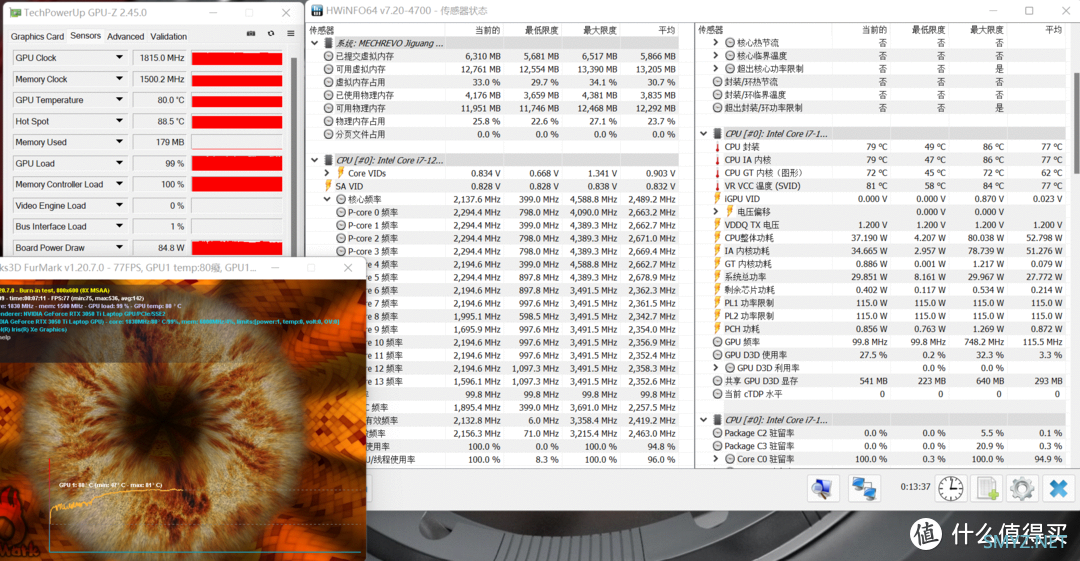Click the circle icon beside GPU 频率

[x=717, y=342]
